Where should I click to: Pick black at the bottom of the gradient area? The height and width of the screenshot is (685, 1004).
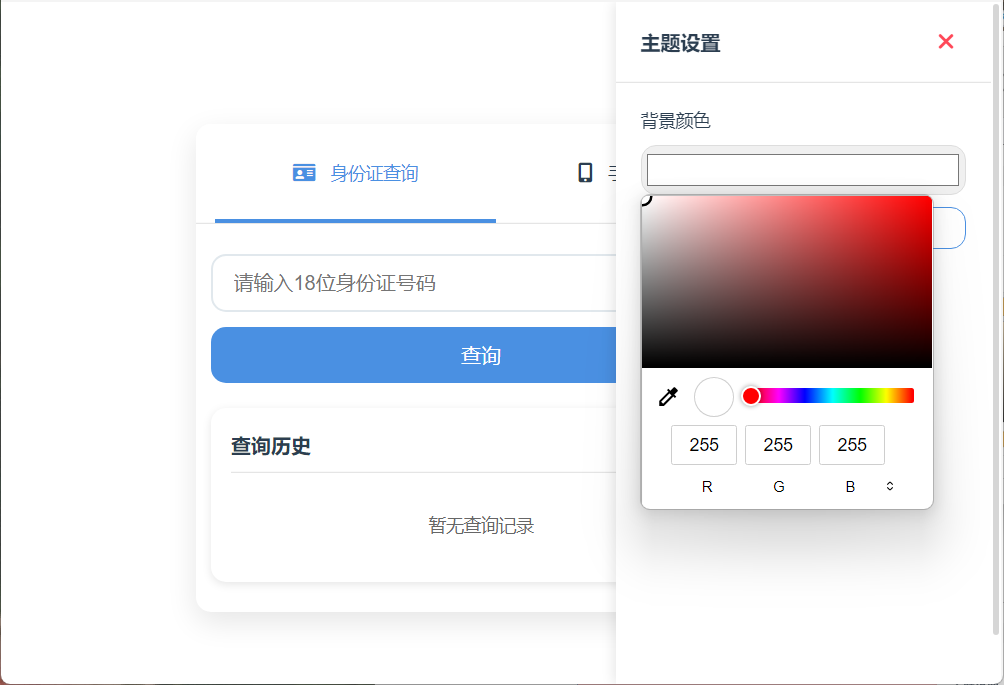click(x=787, y=365)
